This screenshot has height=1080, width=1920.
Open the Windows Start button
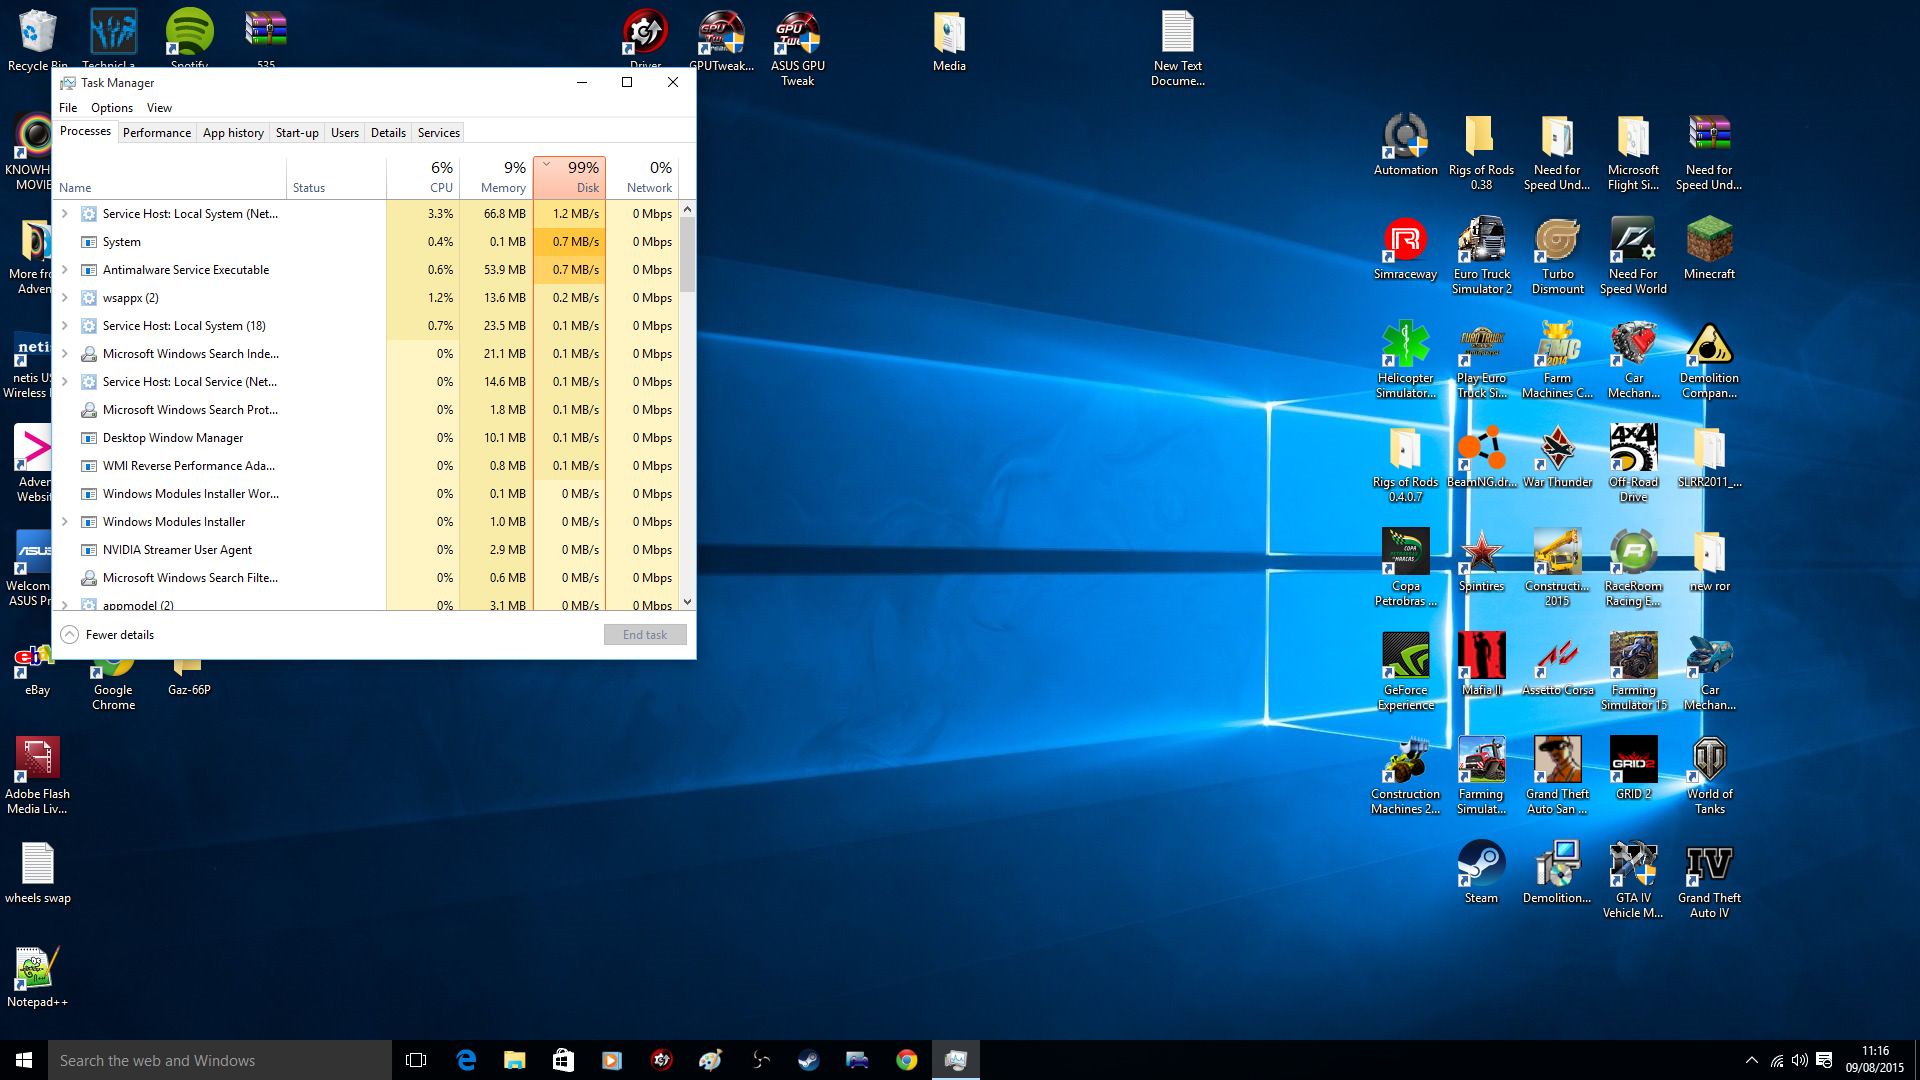coord(24,1060)
